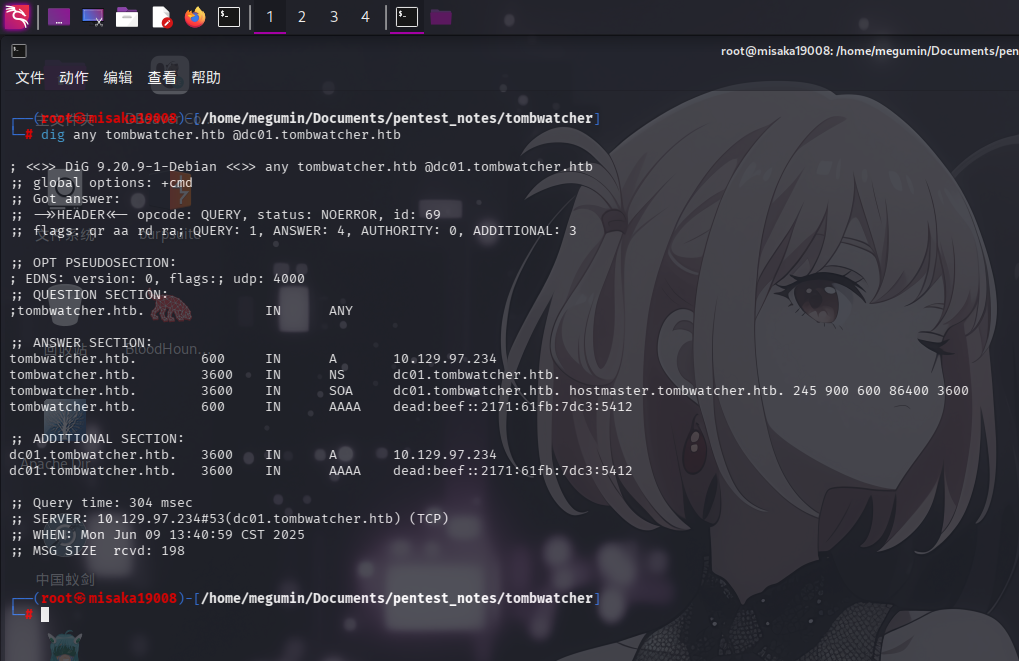1019x661 pixels.
Task: Launch Firefox from the top panel
Action: pyautogui.click(x=195, y=17)
